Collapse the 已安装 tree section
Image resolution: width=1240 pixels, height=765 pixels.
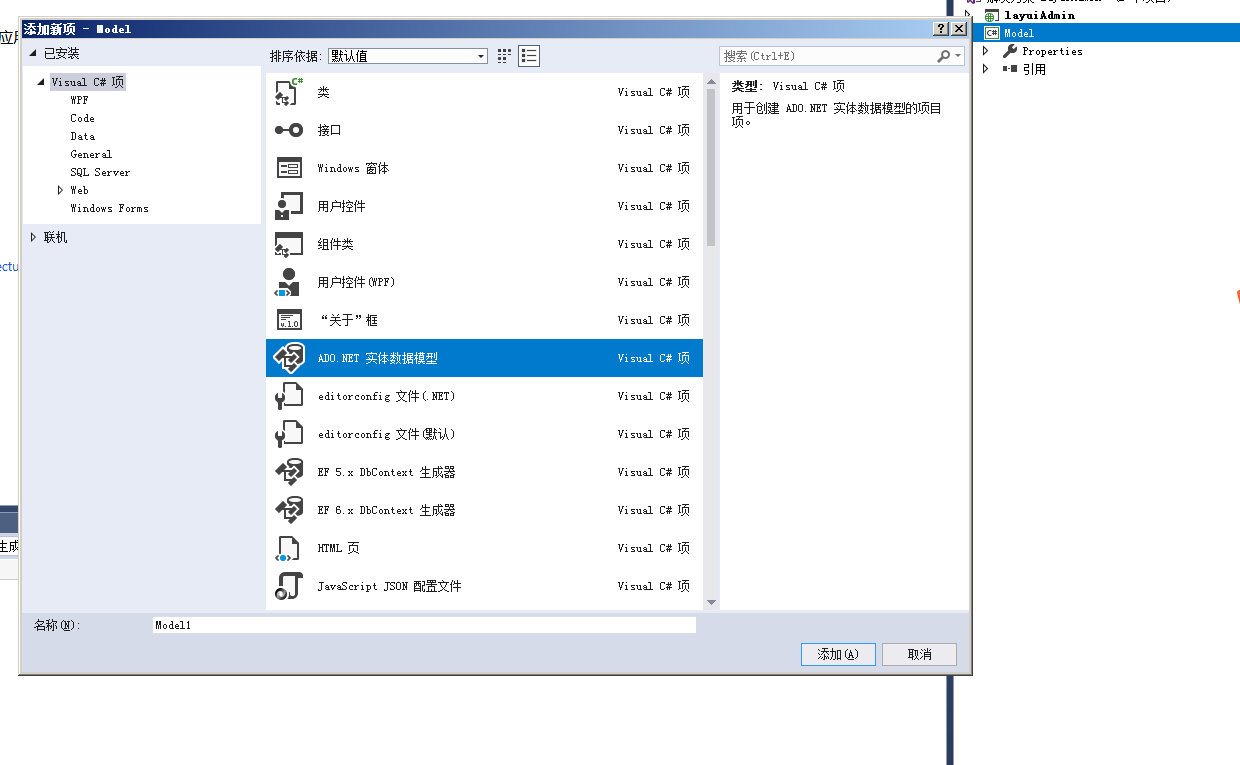click(33, 53)
